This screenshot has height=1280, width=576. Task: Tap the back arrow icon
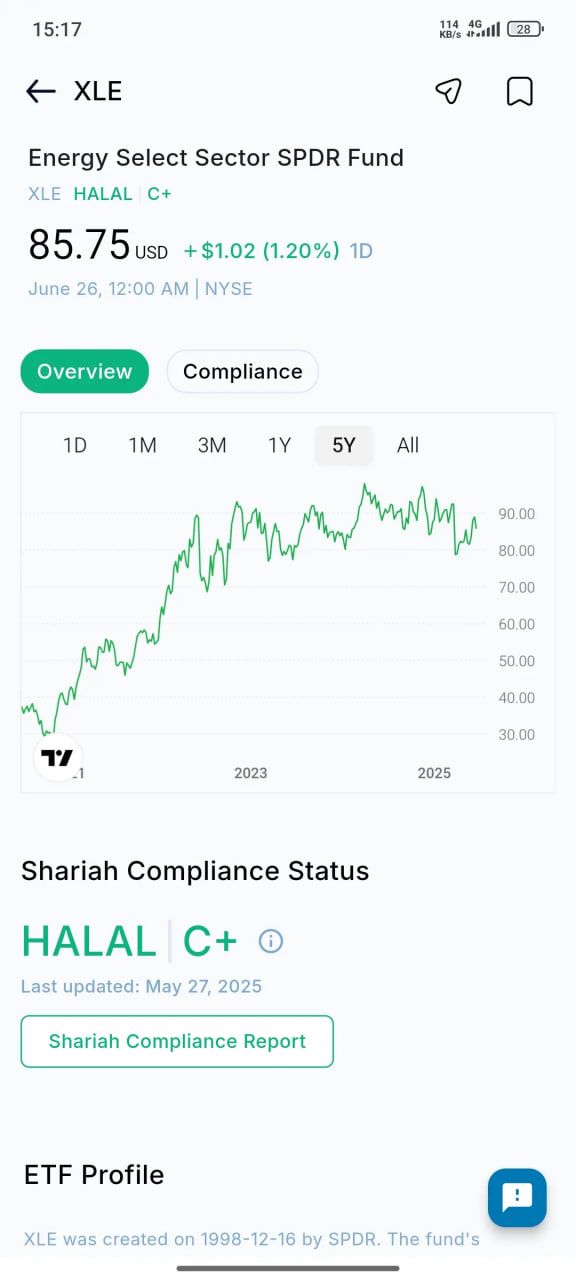[x=40, y=92]
